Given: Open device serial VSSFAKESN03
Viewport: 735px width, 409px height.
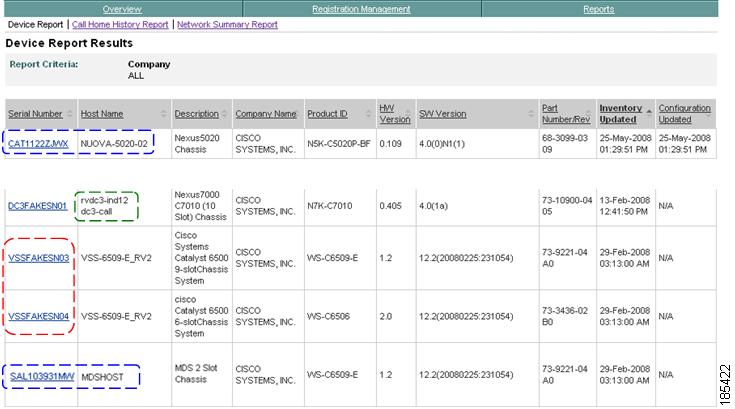Looking at the screenshot, I should coord(38,258).
